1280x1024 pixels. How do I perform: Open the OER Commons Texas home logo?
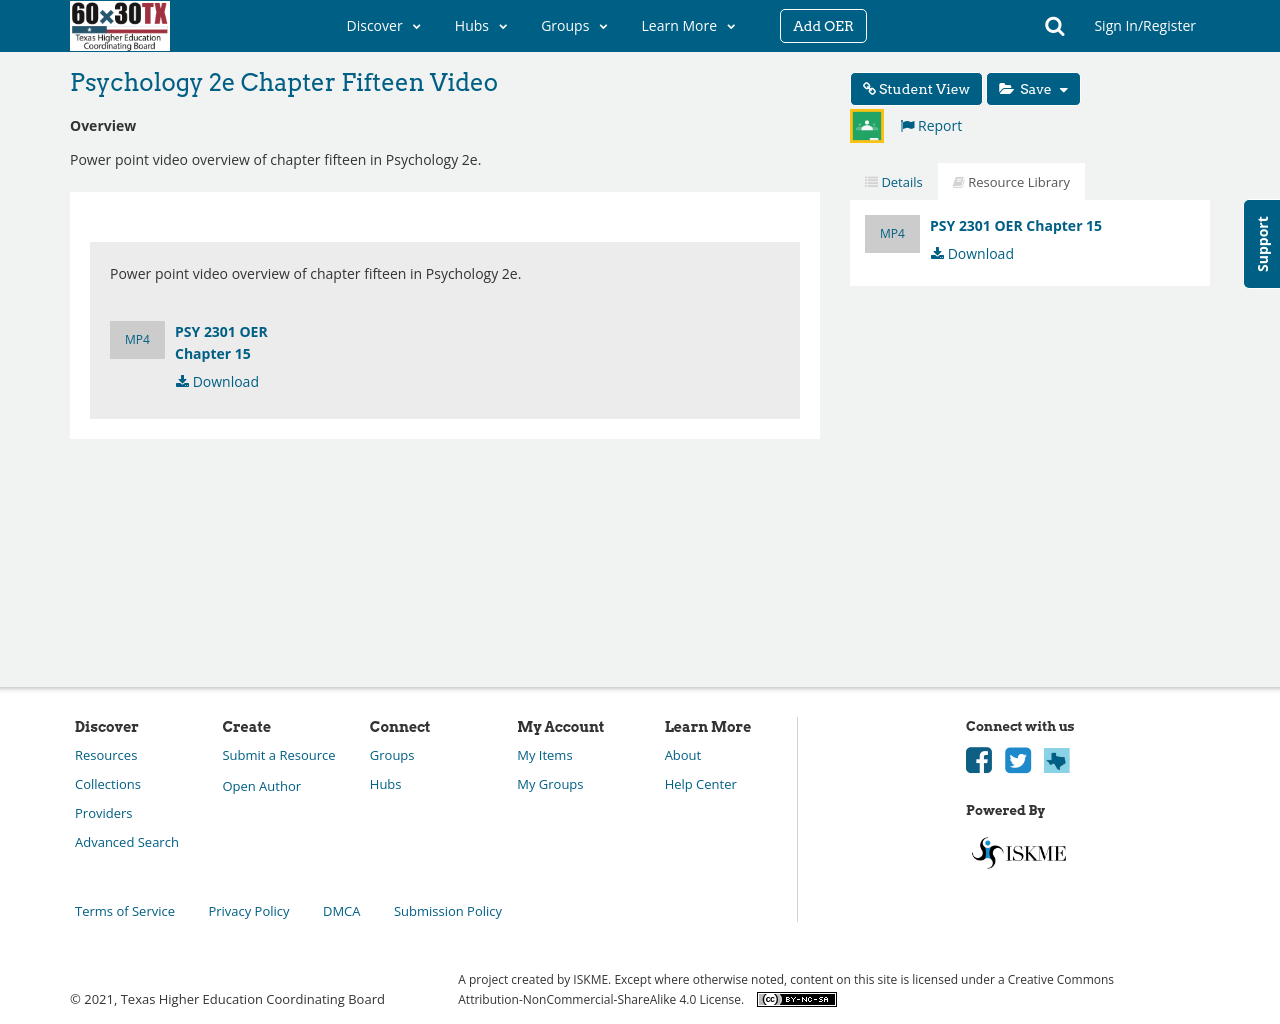(x=119, y=25)
